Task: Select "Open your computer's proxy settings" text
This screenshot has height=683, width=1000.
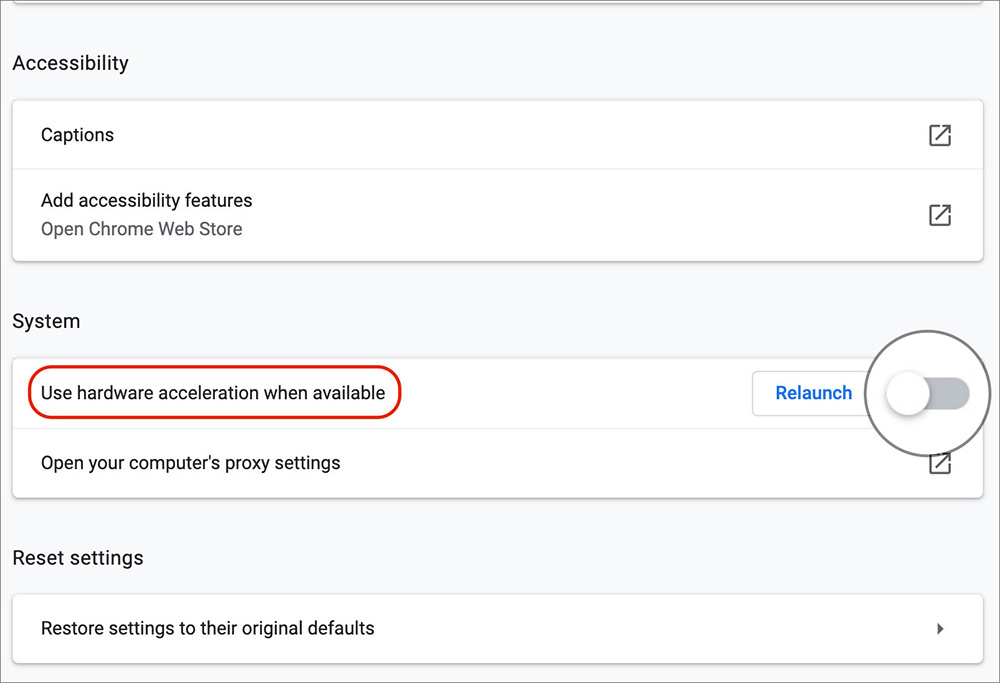Action: pos(191,463)
